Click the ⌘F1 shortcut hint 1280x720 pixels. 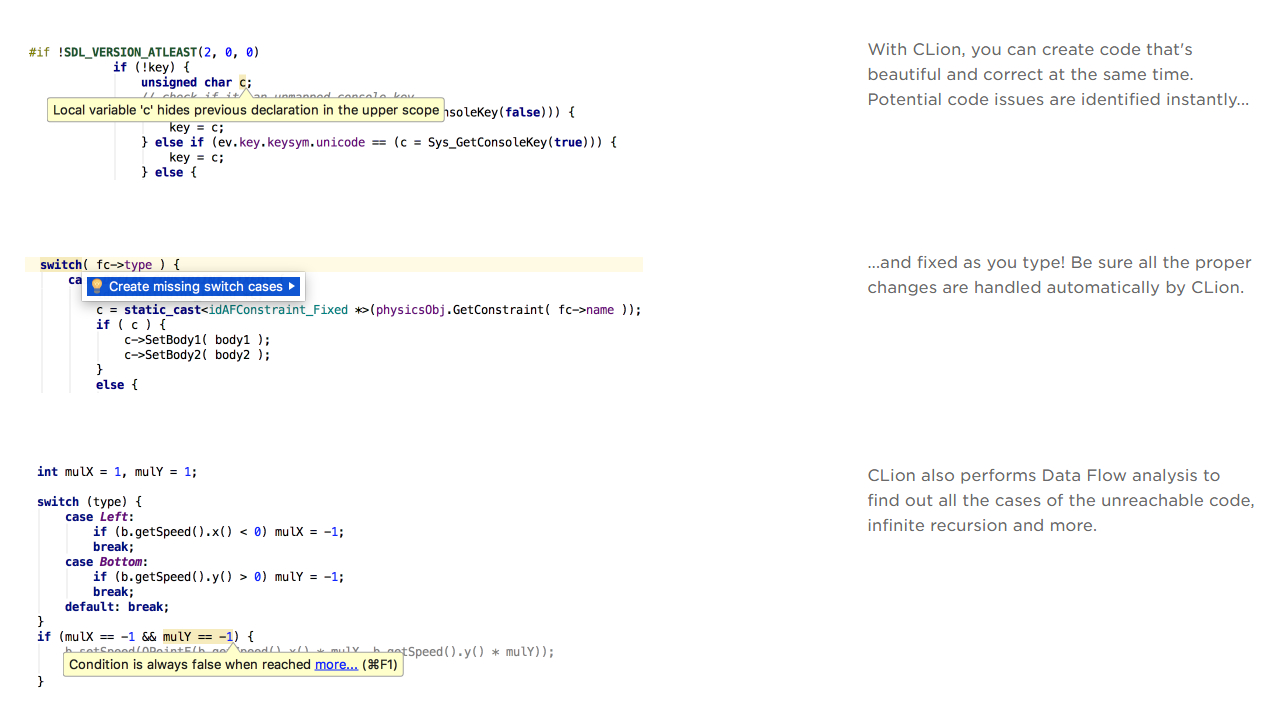pyautogui.click(x=378, y=664)
